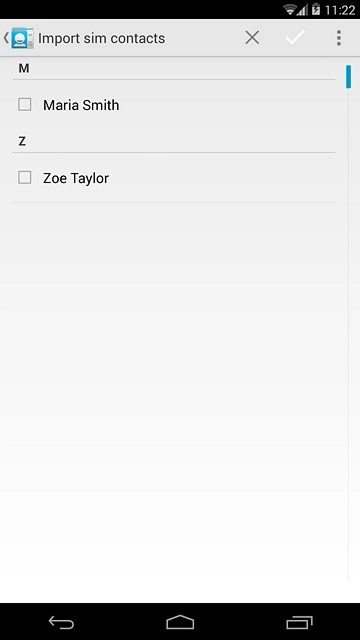Go back using the header chevron
The width and height of the screenshot is (360, 640).
pyautogui.click(x=6, y=38)
